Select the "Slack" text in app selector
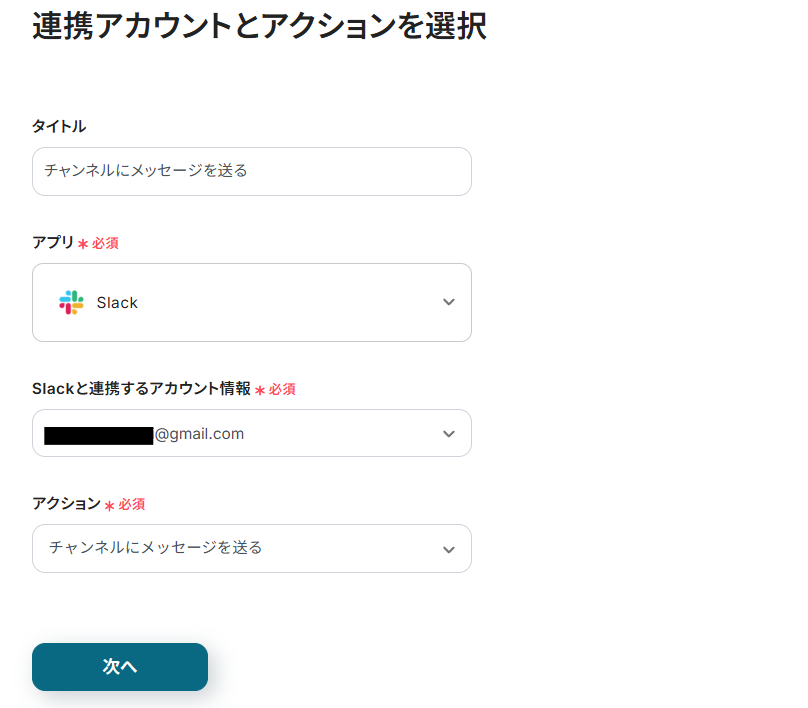808x708 pixels. click(x=117, y=303)
